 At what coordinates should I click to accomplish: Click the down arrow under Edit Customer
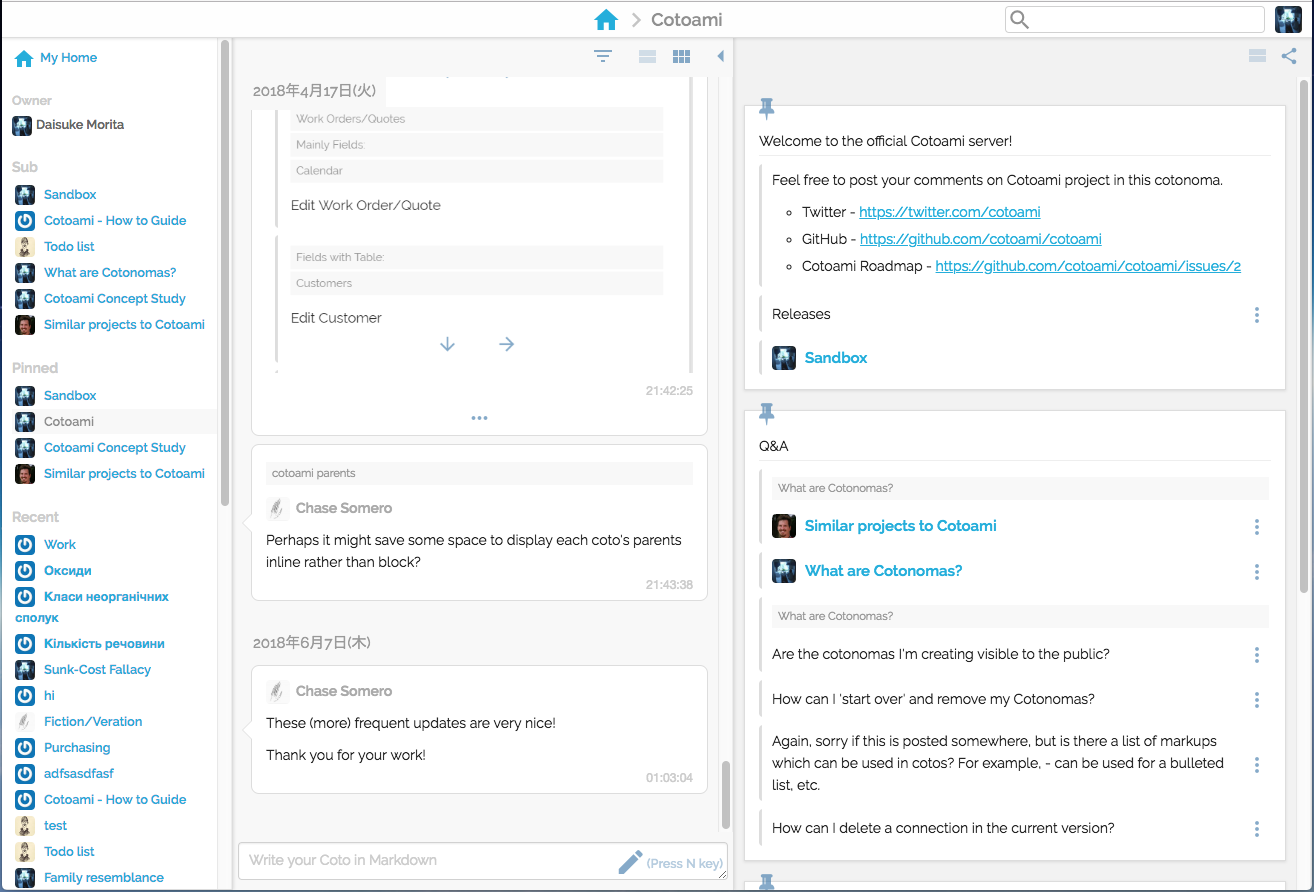[447, 344]
